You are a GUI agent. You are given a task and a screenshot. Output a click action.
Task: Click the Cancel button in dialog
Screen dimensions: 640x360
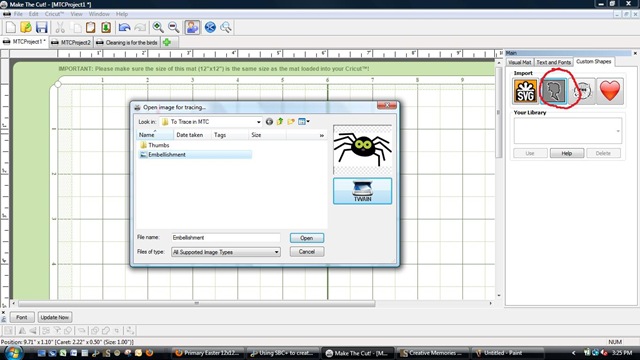307,252
